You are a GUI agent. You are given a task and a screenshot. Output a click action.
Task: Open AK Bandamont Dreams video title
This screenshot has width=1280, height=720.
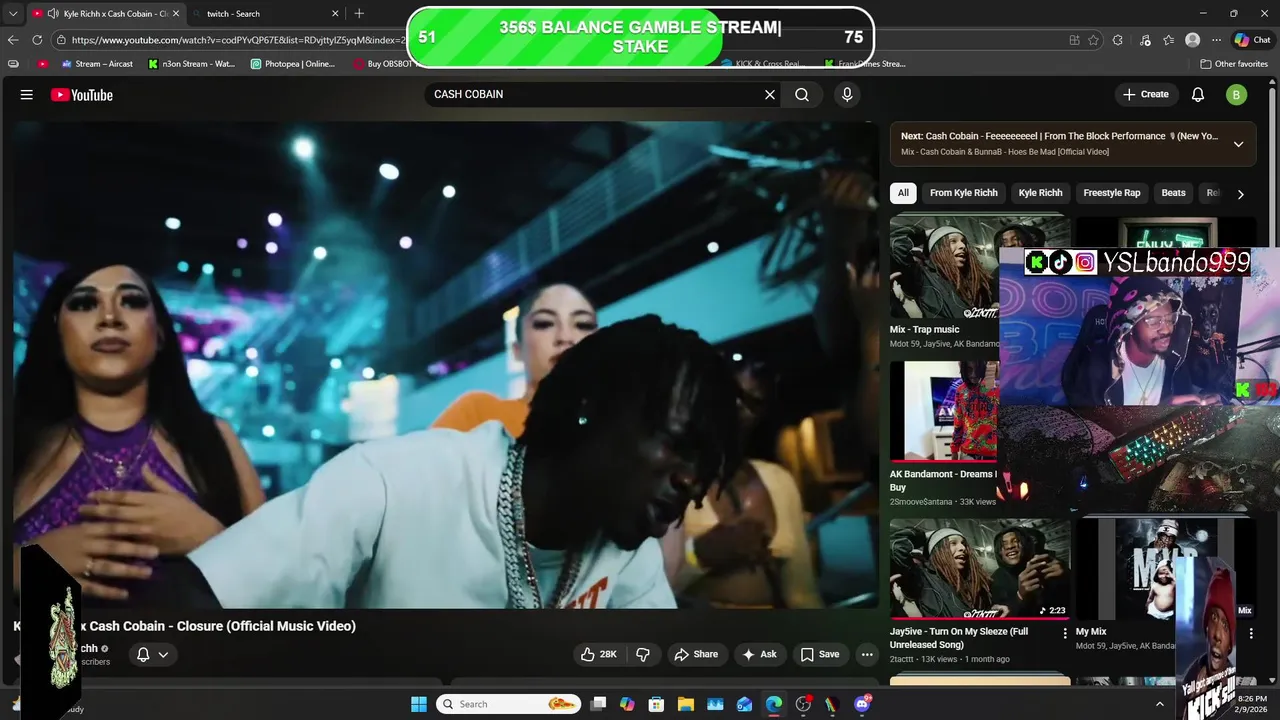943,480
